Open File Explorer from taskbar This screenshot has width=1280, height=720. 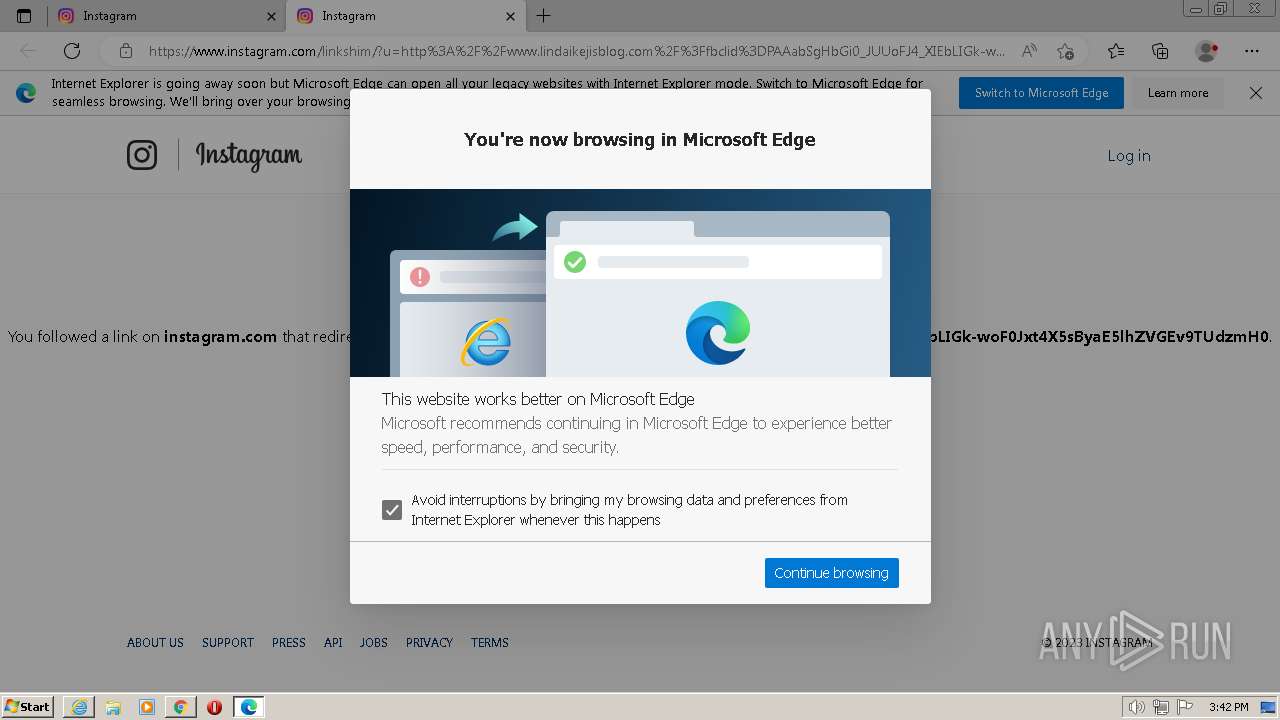click(x=113, y=707)
